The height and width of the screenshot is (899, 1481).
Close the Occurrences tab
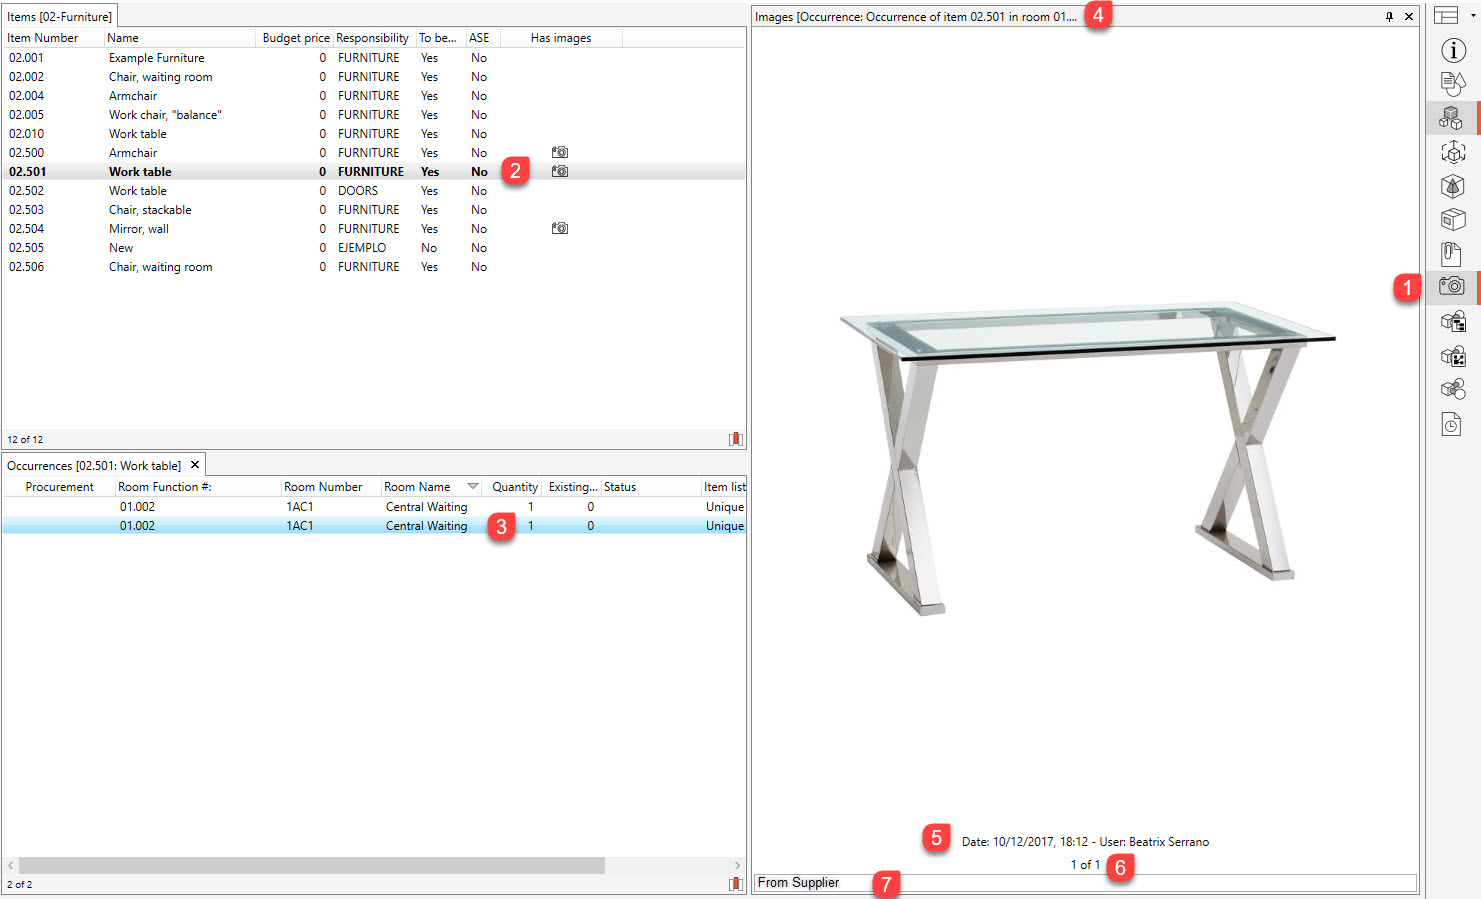tap(195, 465)
